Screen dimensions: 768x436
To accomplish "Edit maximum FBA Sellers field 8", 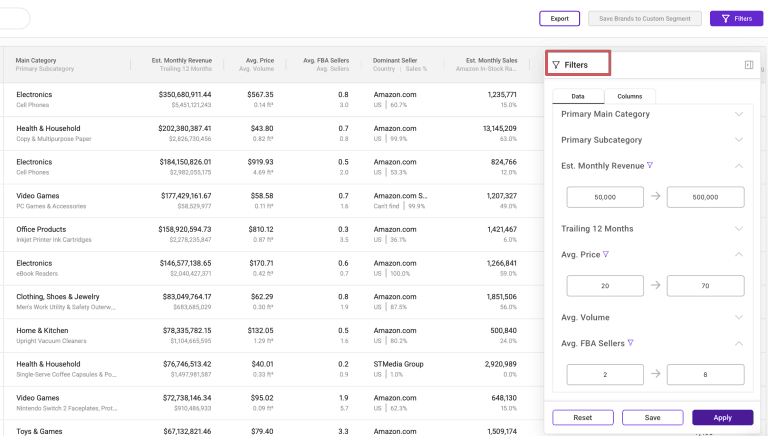I will pos(705,374).
